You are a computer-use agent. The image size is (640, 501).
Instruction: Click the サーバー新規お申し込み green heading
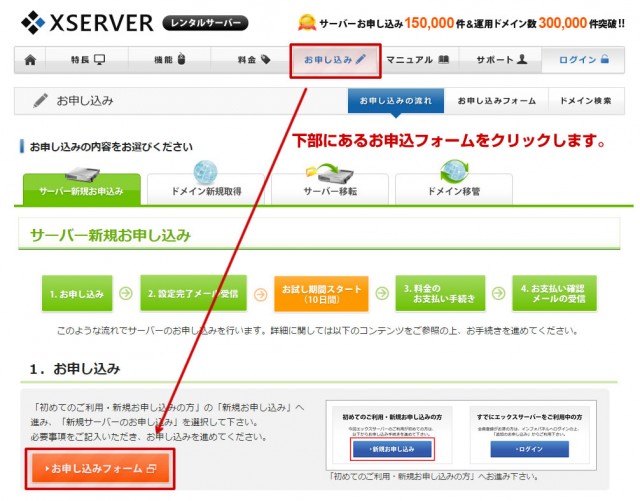[111, 236]
